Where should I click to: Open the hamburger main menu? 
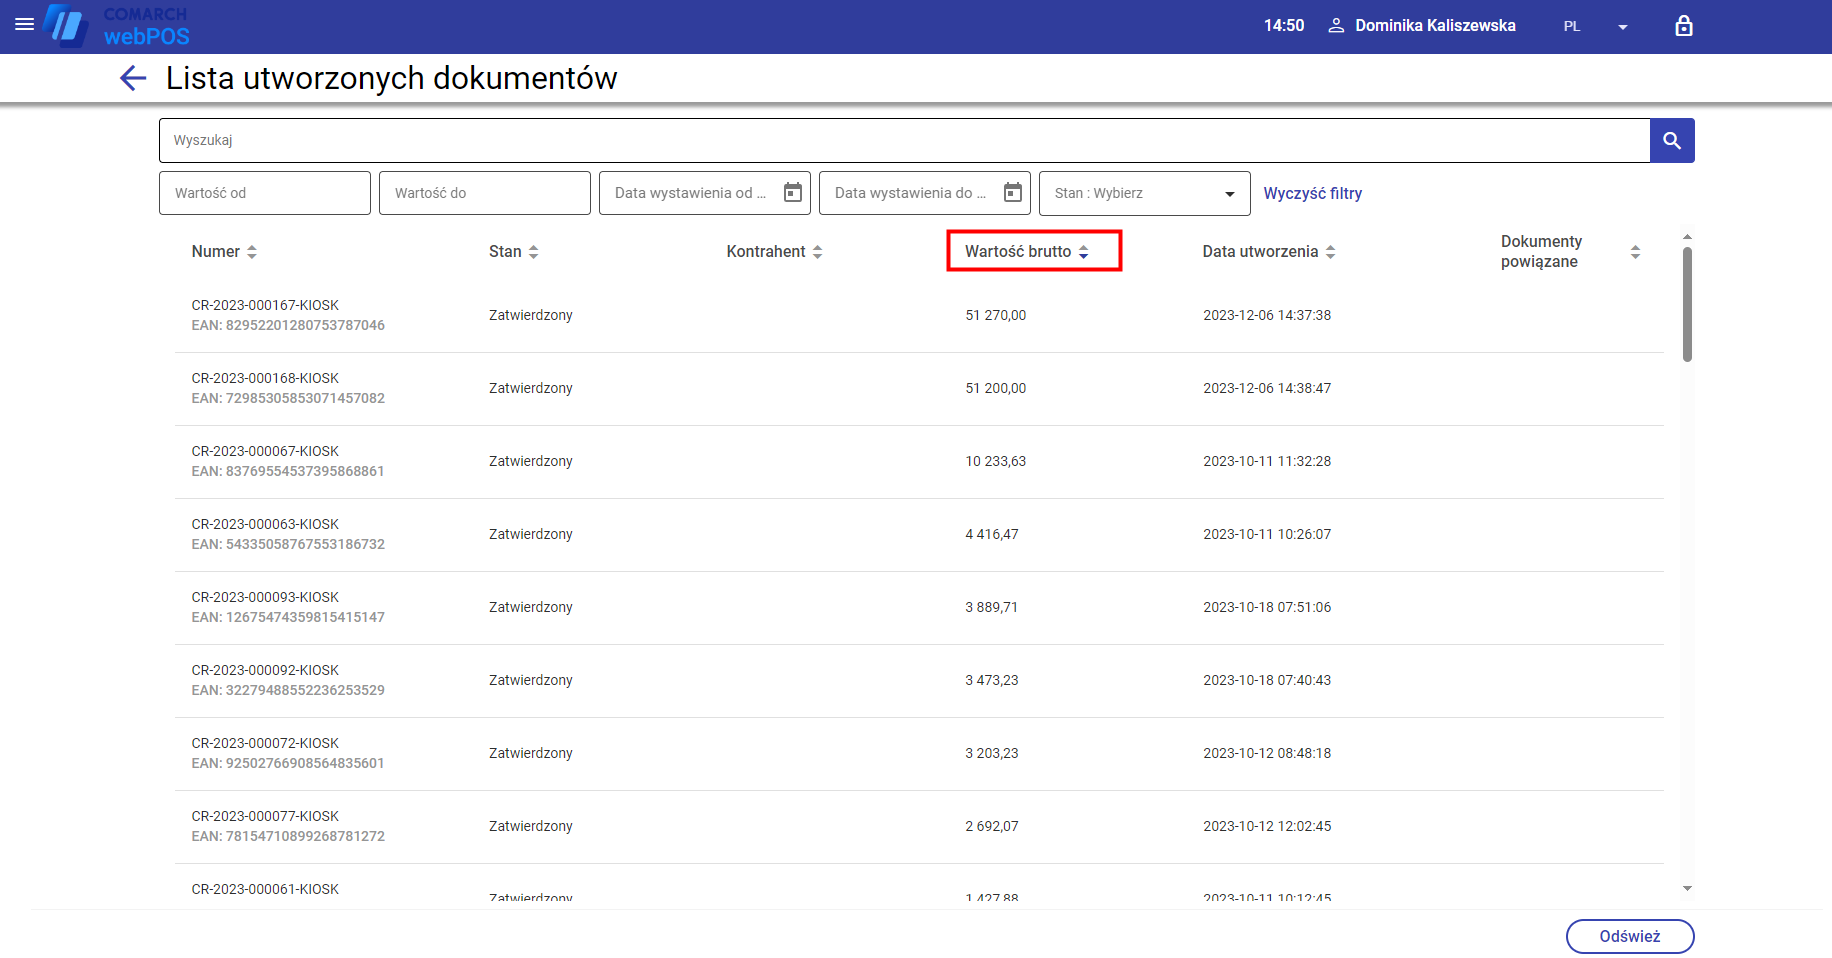point(25,24)
